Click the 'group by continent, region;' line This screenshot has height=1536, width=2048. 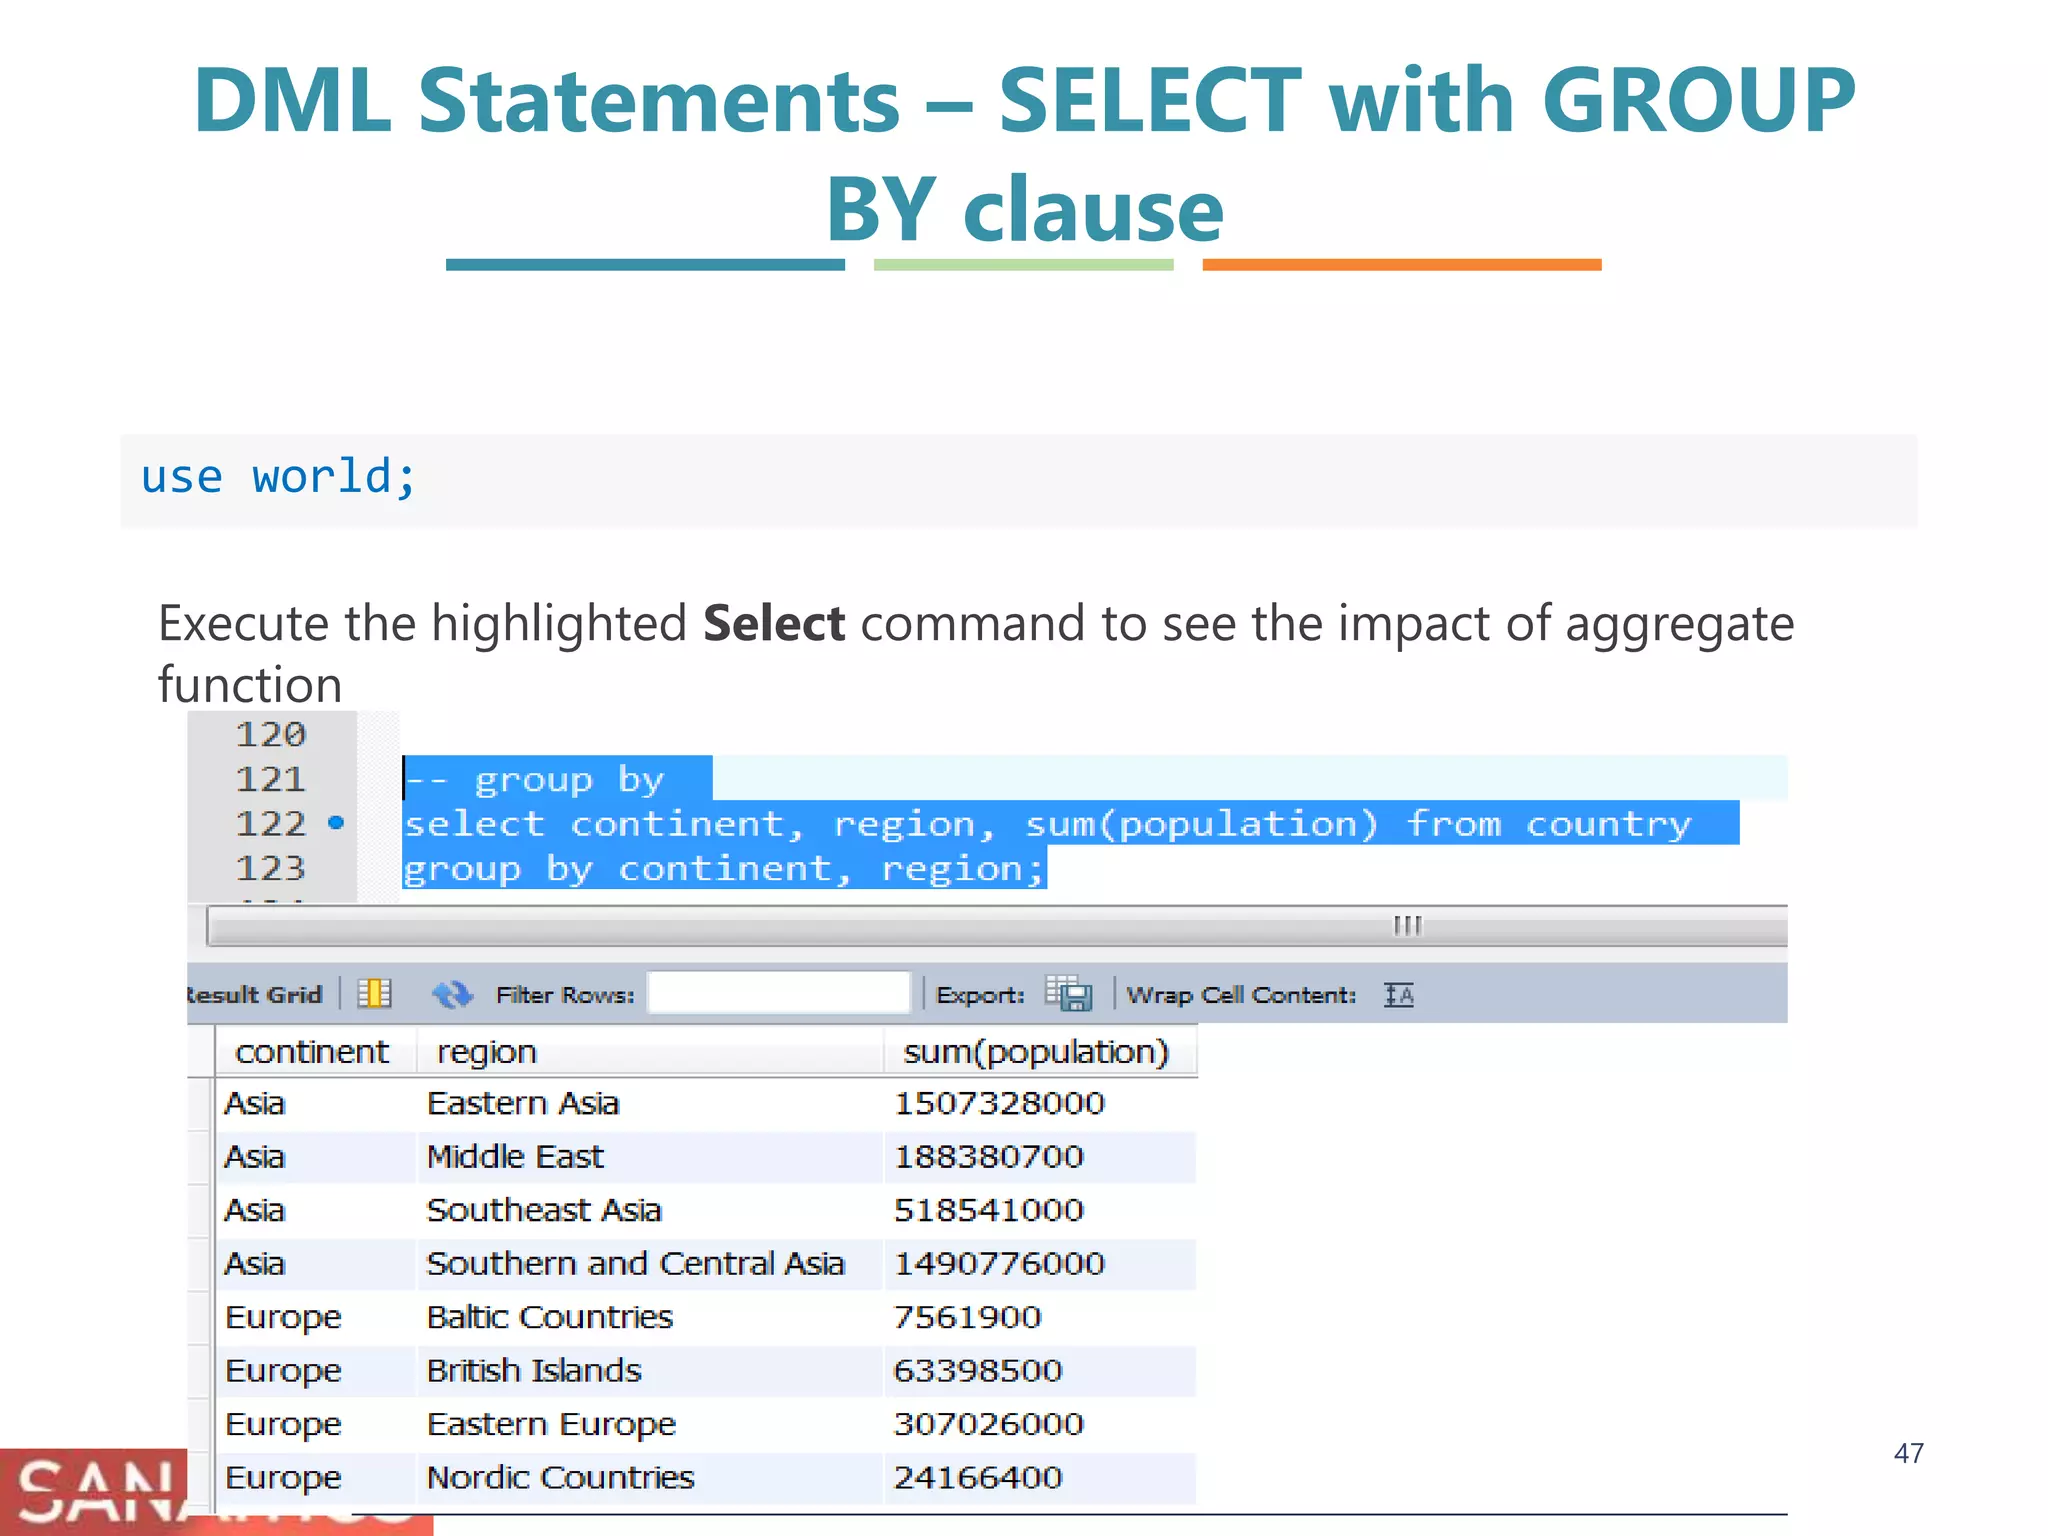[724, 868]
